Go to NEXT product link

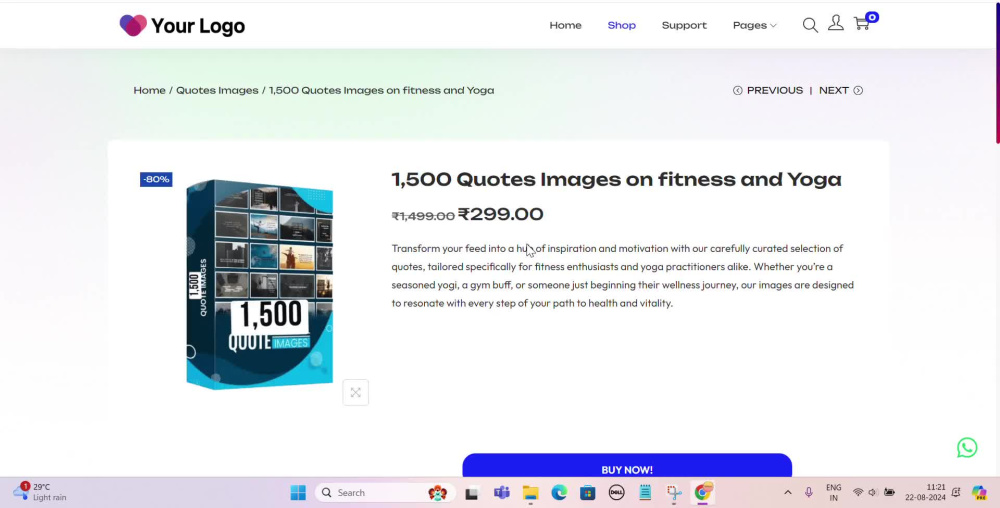point(834,91)
